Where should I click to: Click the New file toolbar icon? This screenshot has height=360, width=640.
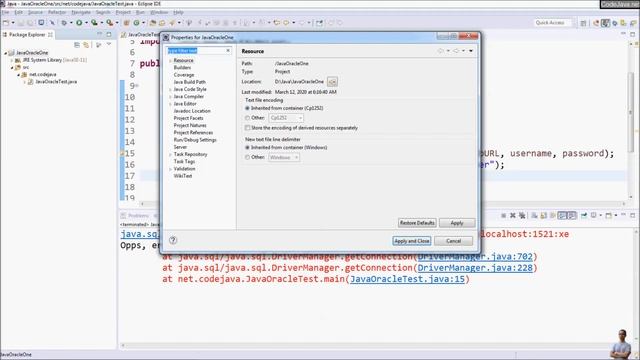click(x=6, y=23)
